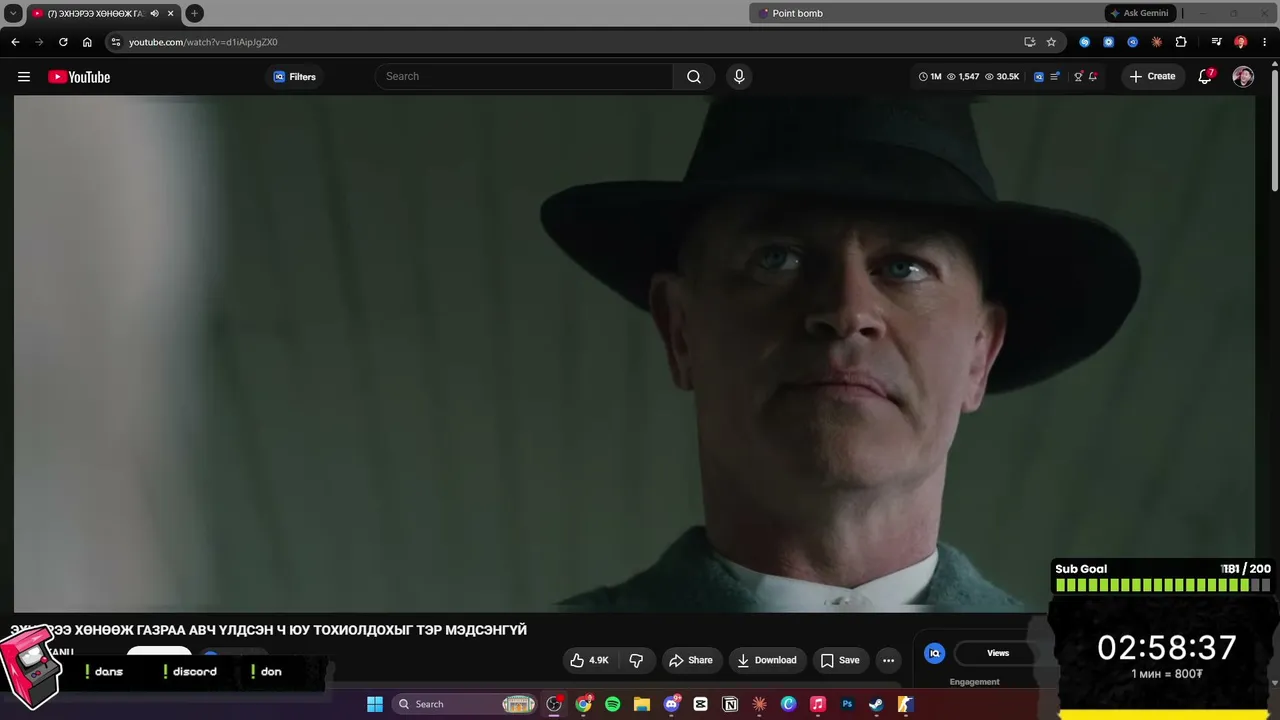The image size is (1280, 720).
Task: Click the vidIQ panel logo icon
Action: point(935,653)
